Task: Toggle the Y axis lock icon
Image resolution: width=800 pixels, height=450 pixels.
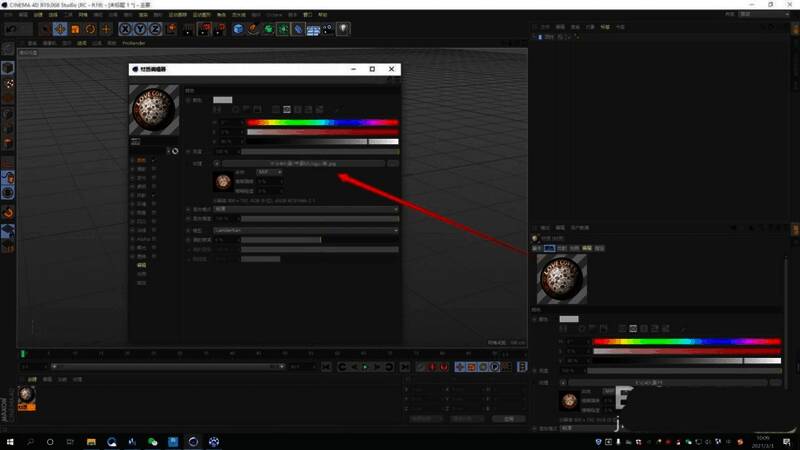Action: click(x=141, y=29)
